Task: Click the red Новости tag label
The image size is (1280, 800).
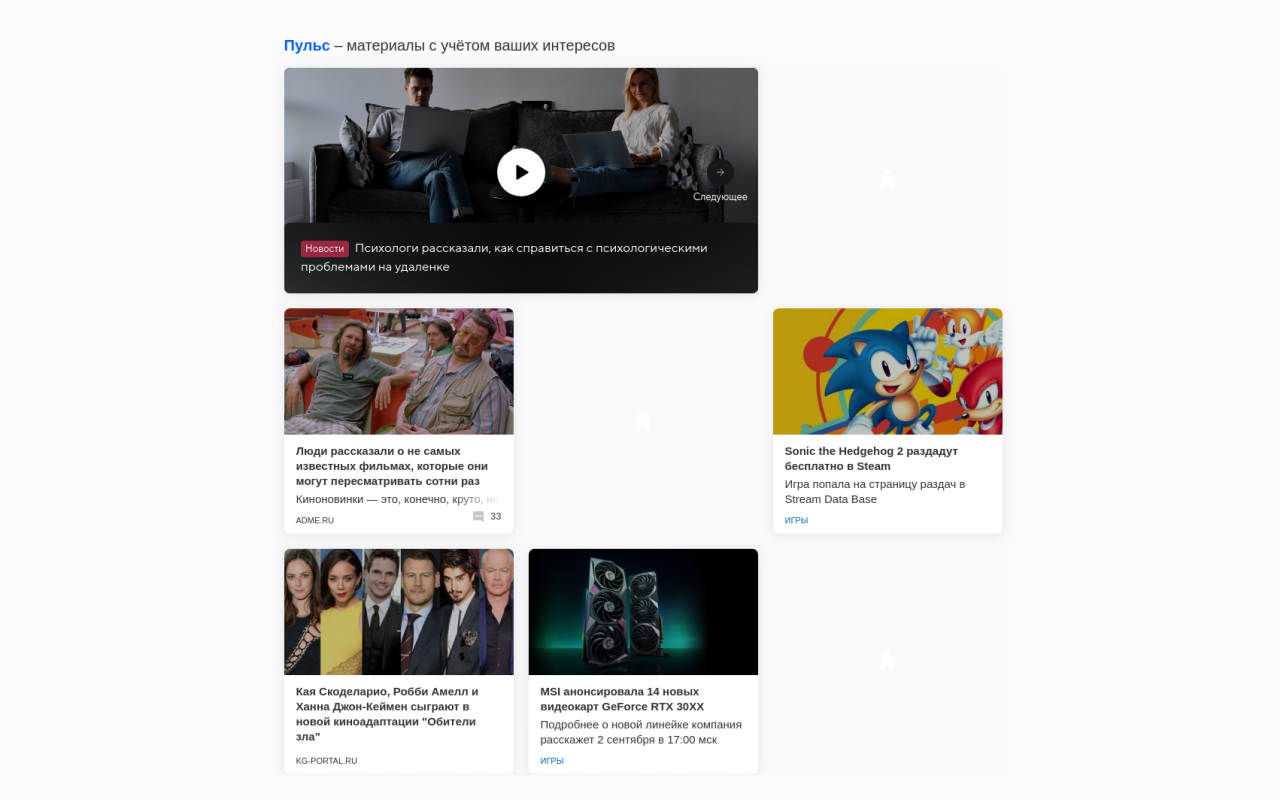Action: 324,248
